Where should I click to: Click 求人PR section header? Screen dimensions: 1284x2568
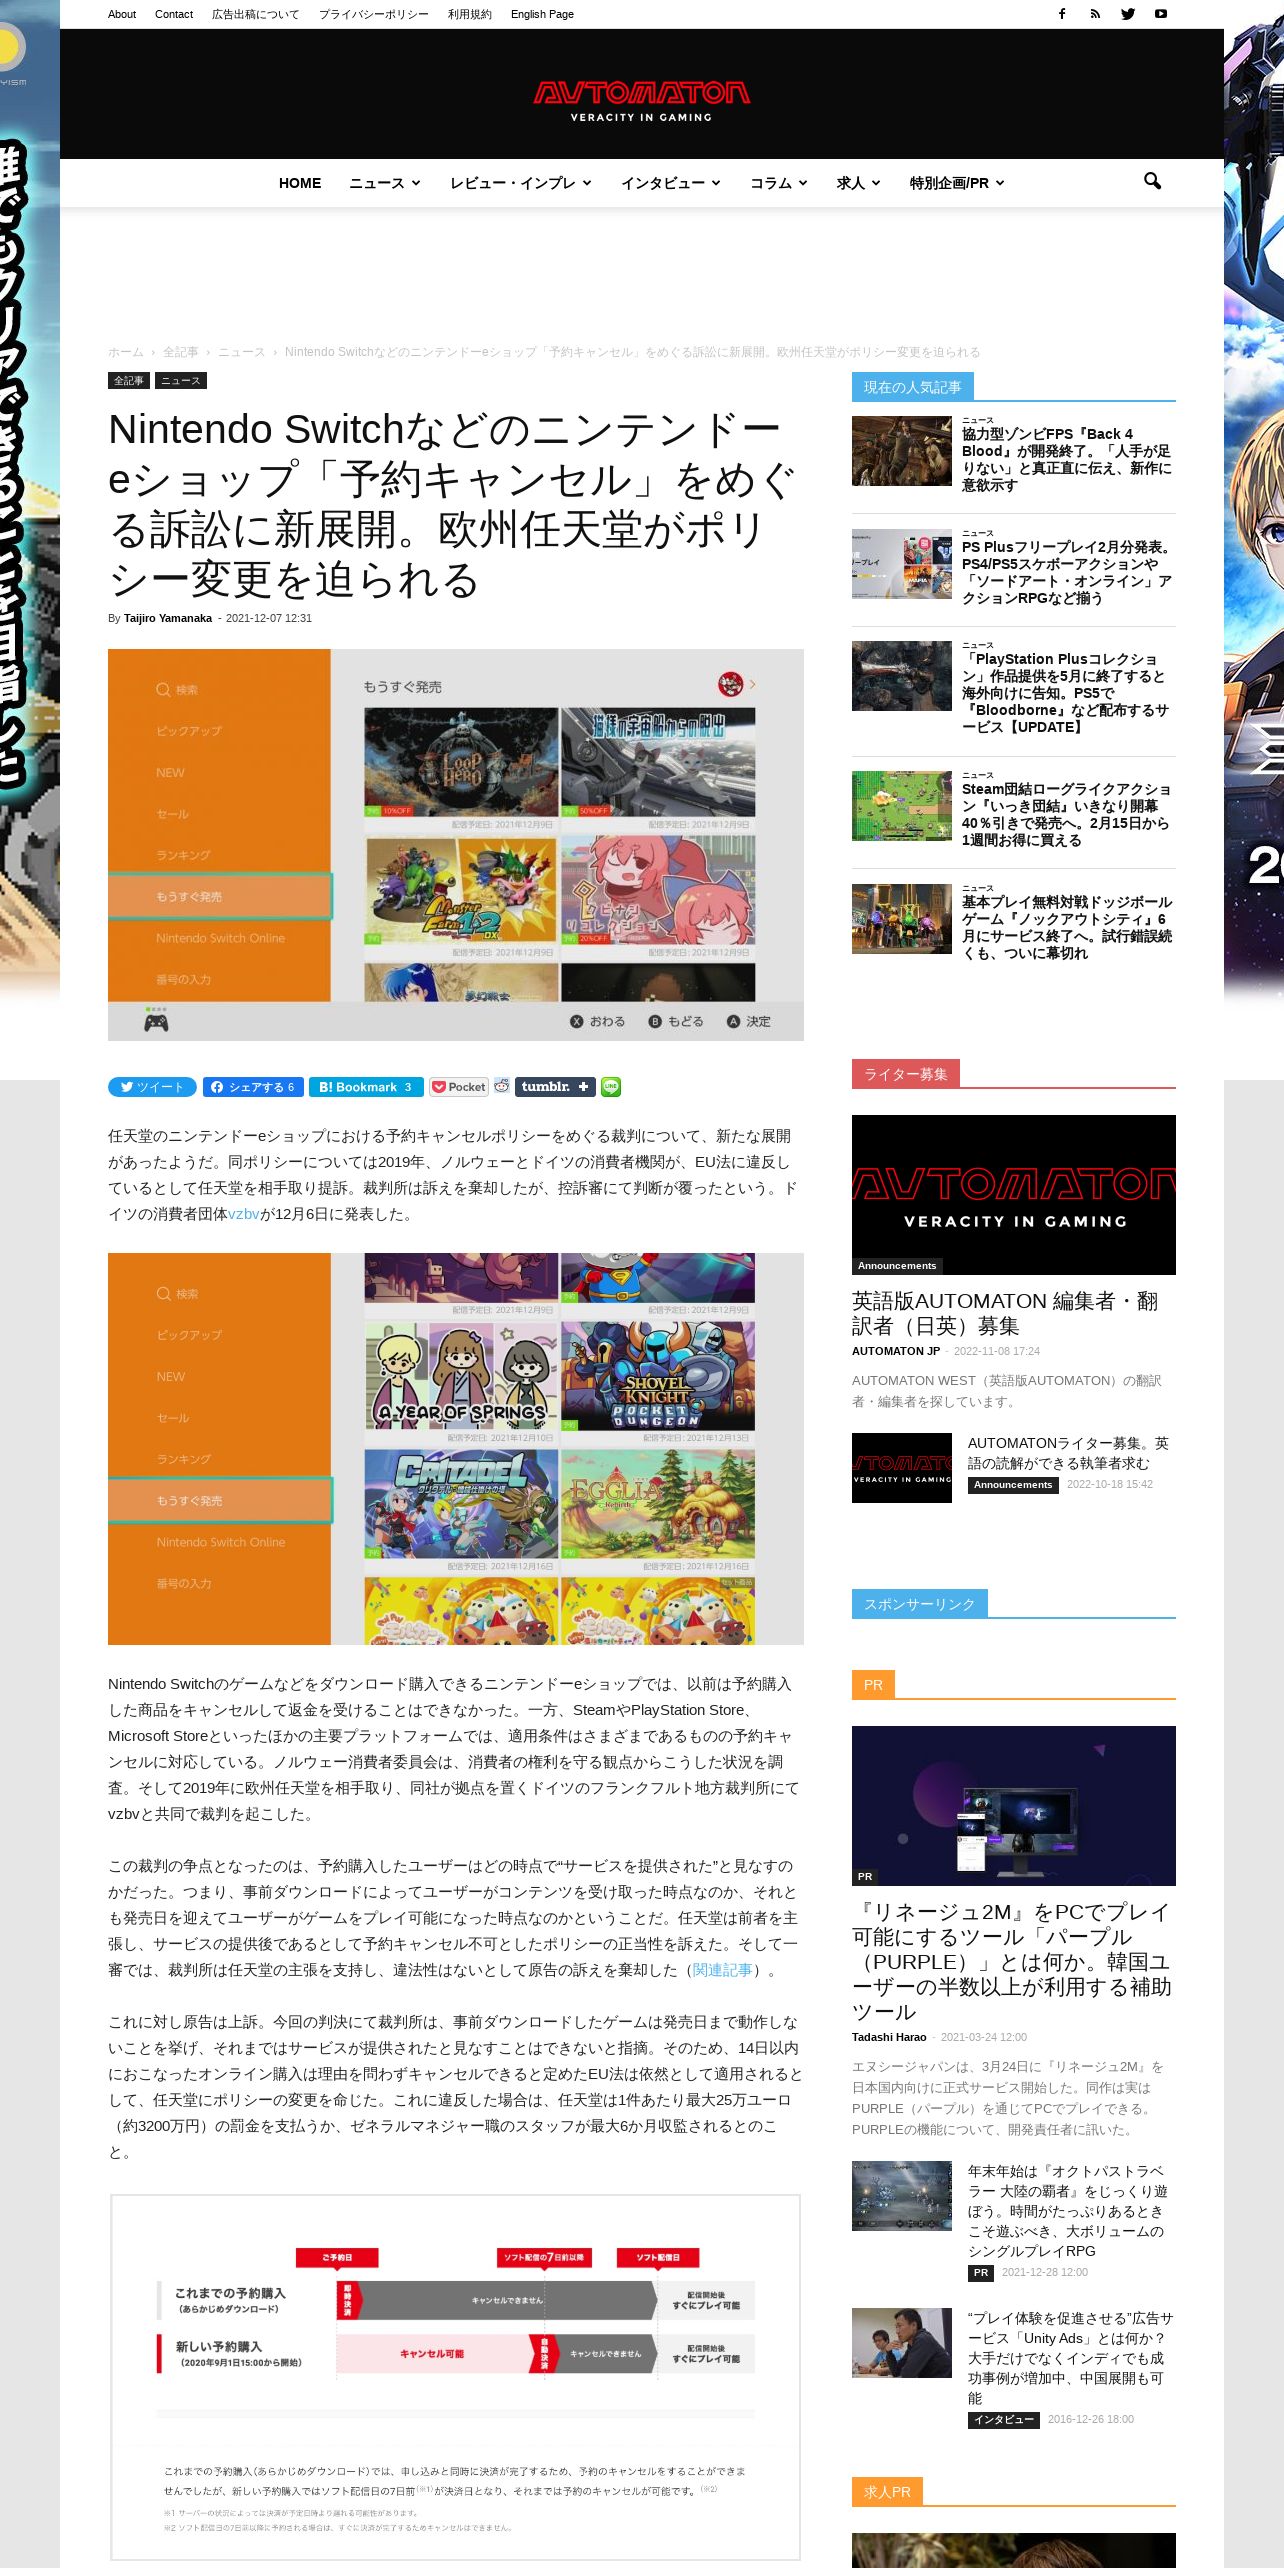click(x=887, y=2492)
